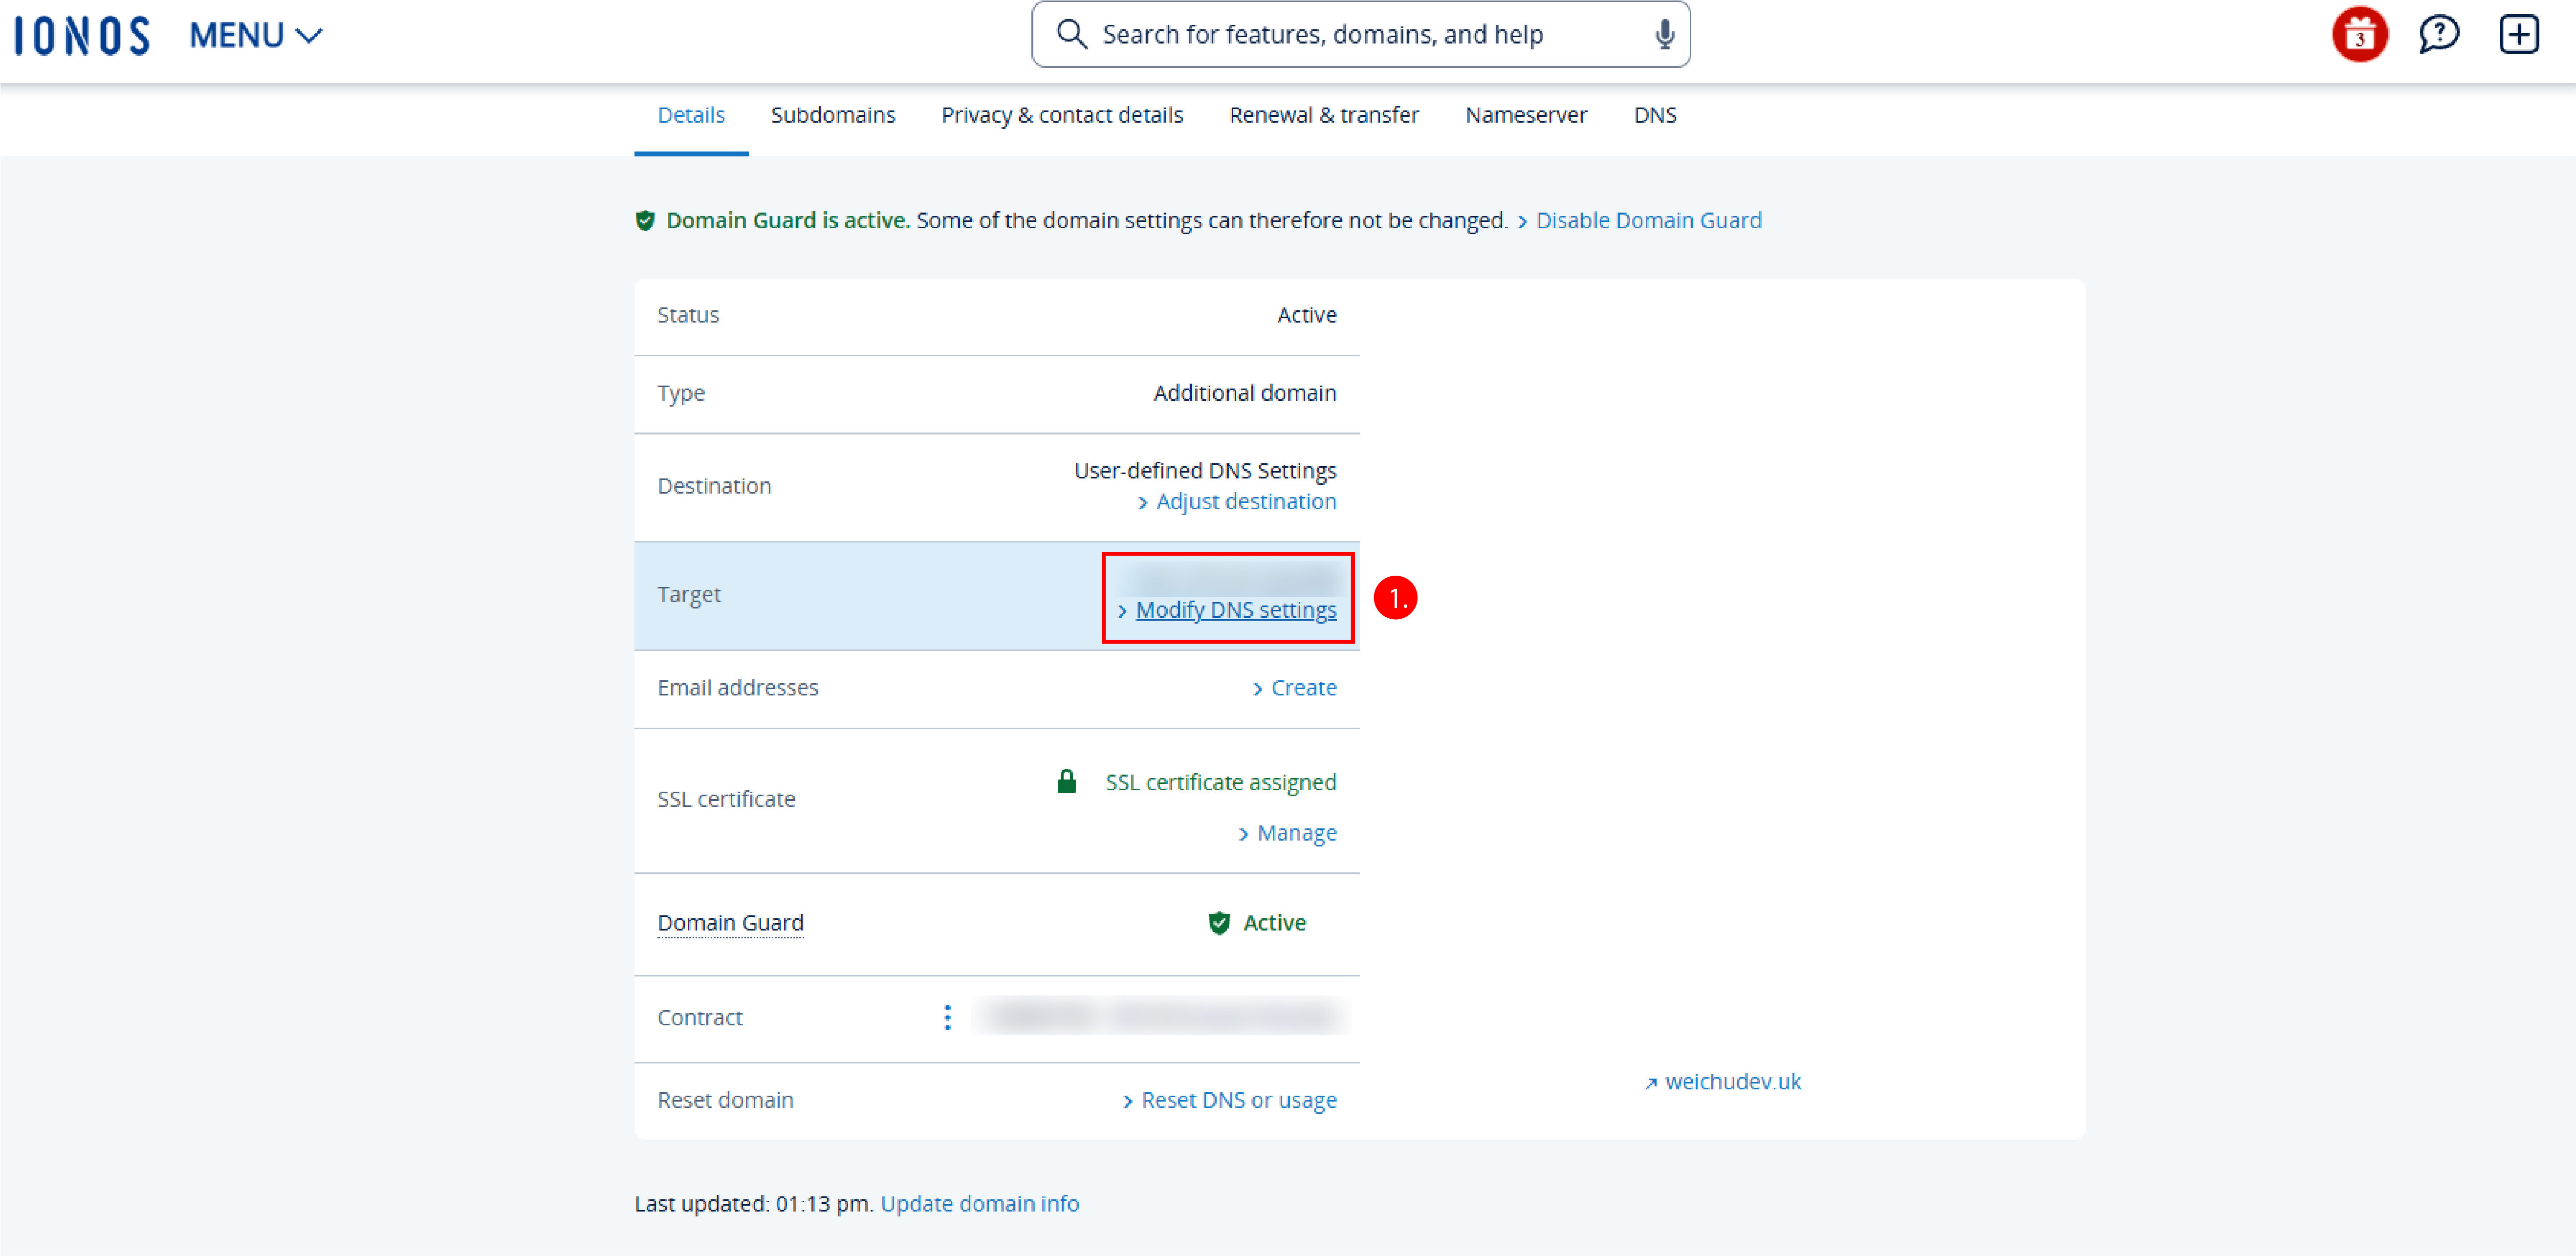Click the 'Destination' row label

click(x=714, y=485)
